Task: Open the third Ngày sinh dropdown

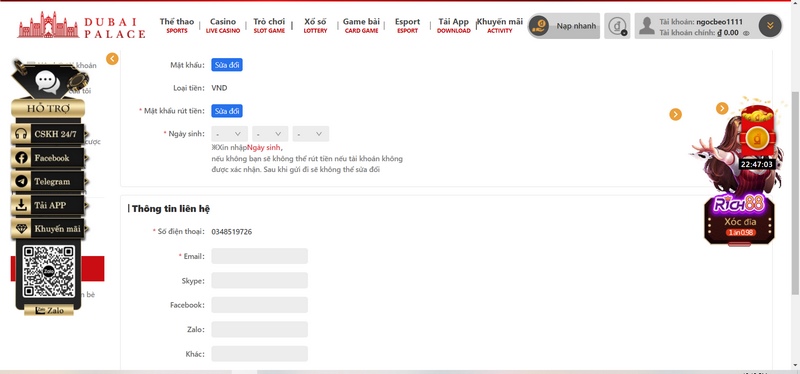Action: [311, 134]
